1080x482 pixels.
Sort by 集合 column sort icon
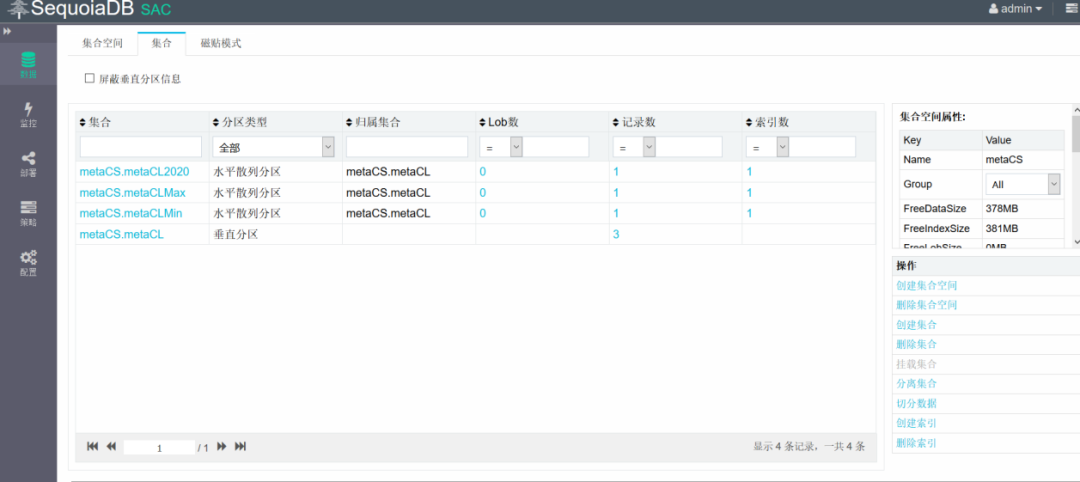[x=83, y=123]
